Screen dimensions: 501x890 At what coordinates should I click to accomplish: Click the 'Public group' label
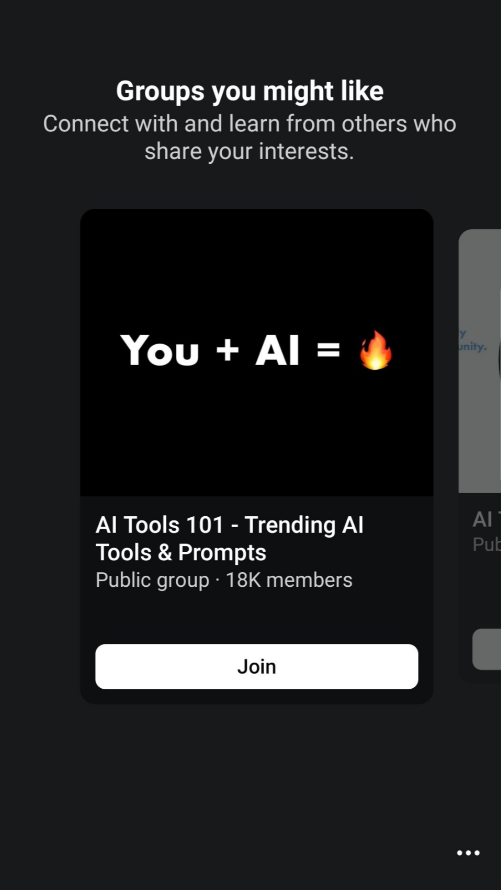pos(152,580)
